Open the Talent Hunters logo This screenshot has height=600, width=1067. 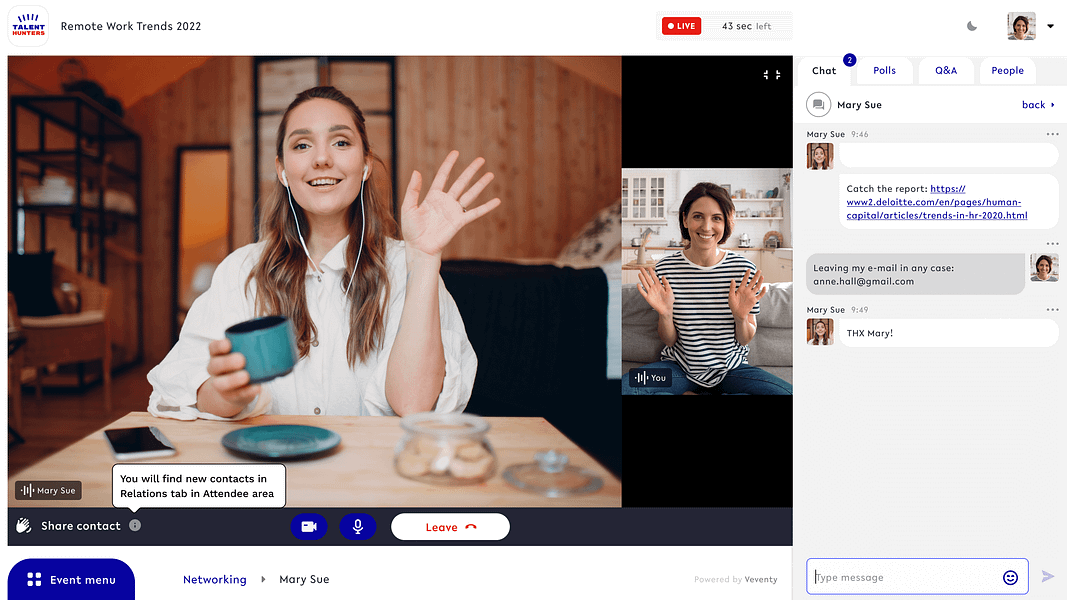(28, 26)
